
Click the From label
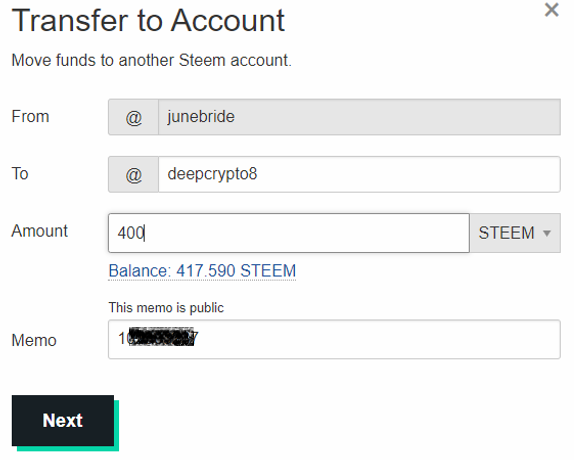30,116
